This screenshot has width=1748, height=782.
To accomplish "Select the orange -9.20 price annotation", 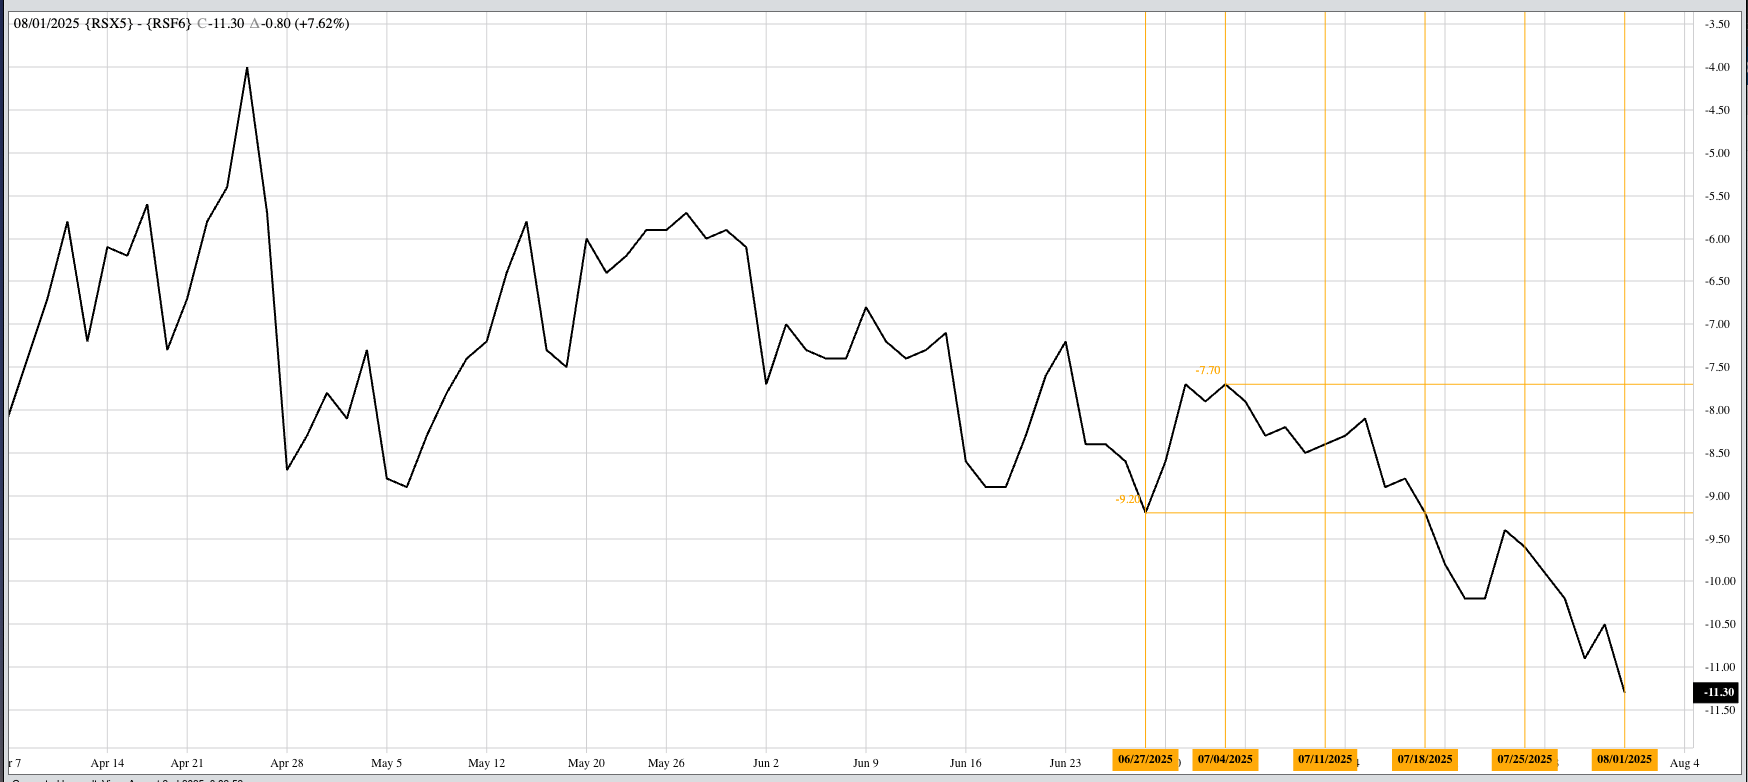I will point(1128,499).
